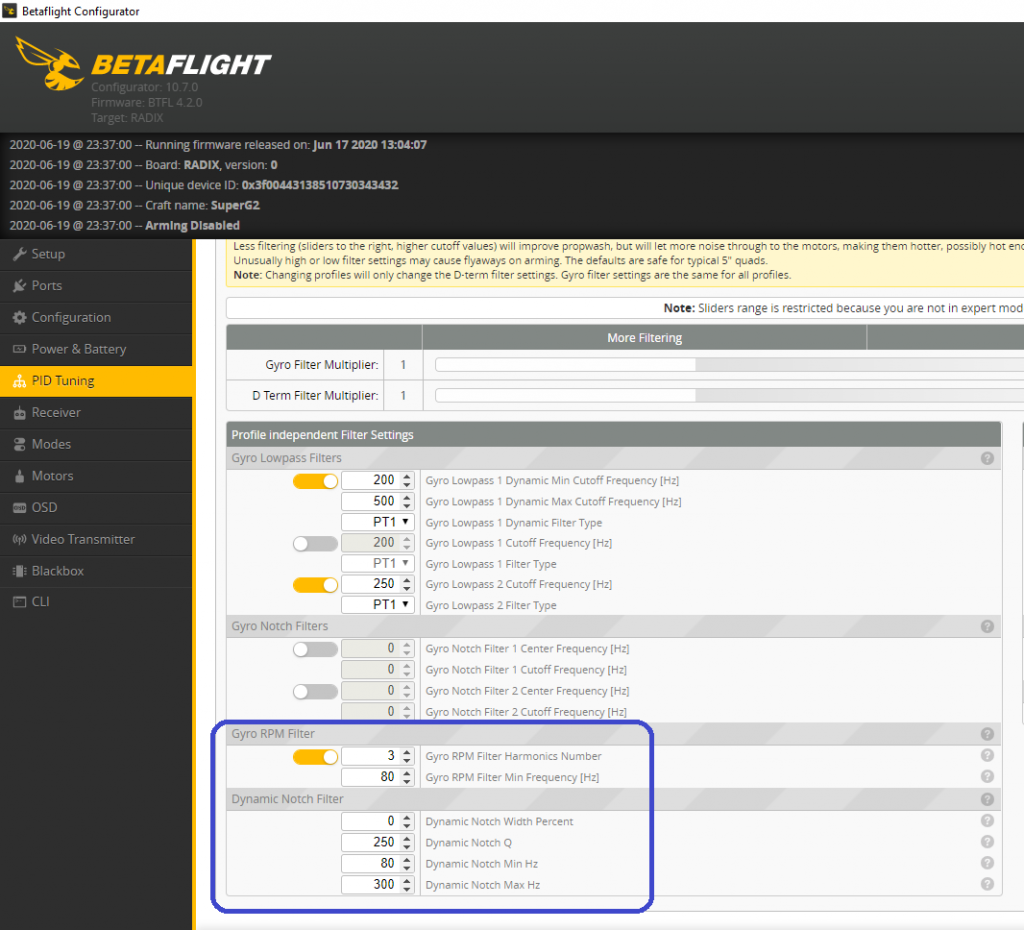Select the Receiver tab
The image size is (1024, 930).
coord(97,413)
